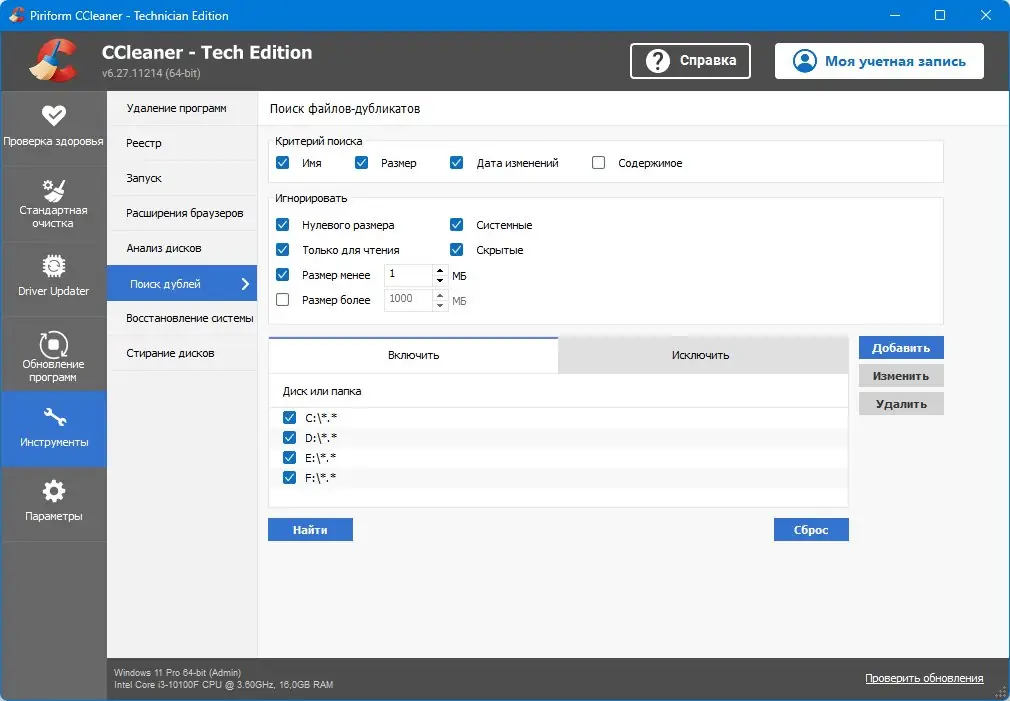
Task: Uncheck the E:\*.* drive checkbox
Action: pyautogui.click(x=289, y=457)
